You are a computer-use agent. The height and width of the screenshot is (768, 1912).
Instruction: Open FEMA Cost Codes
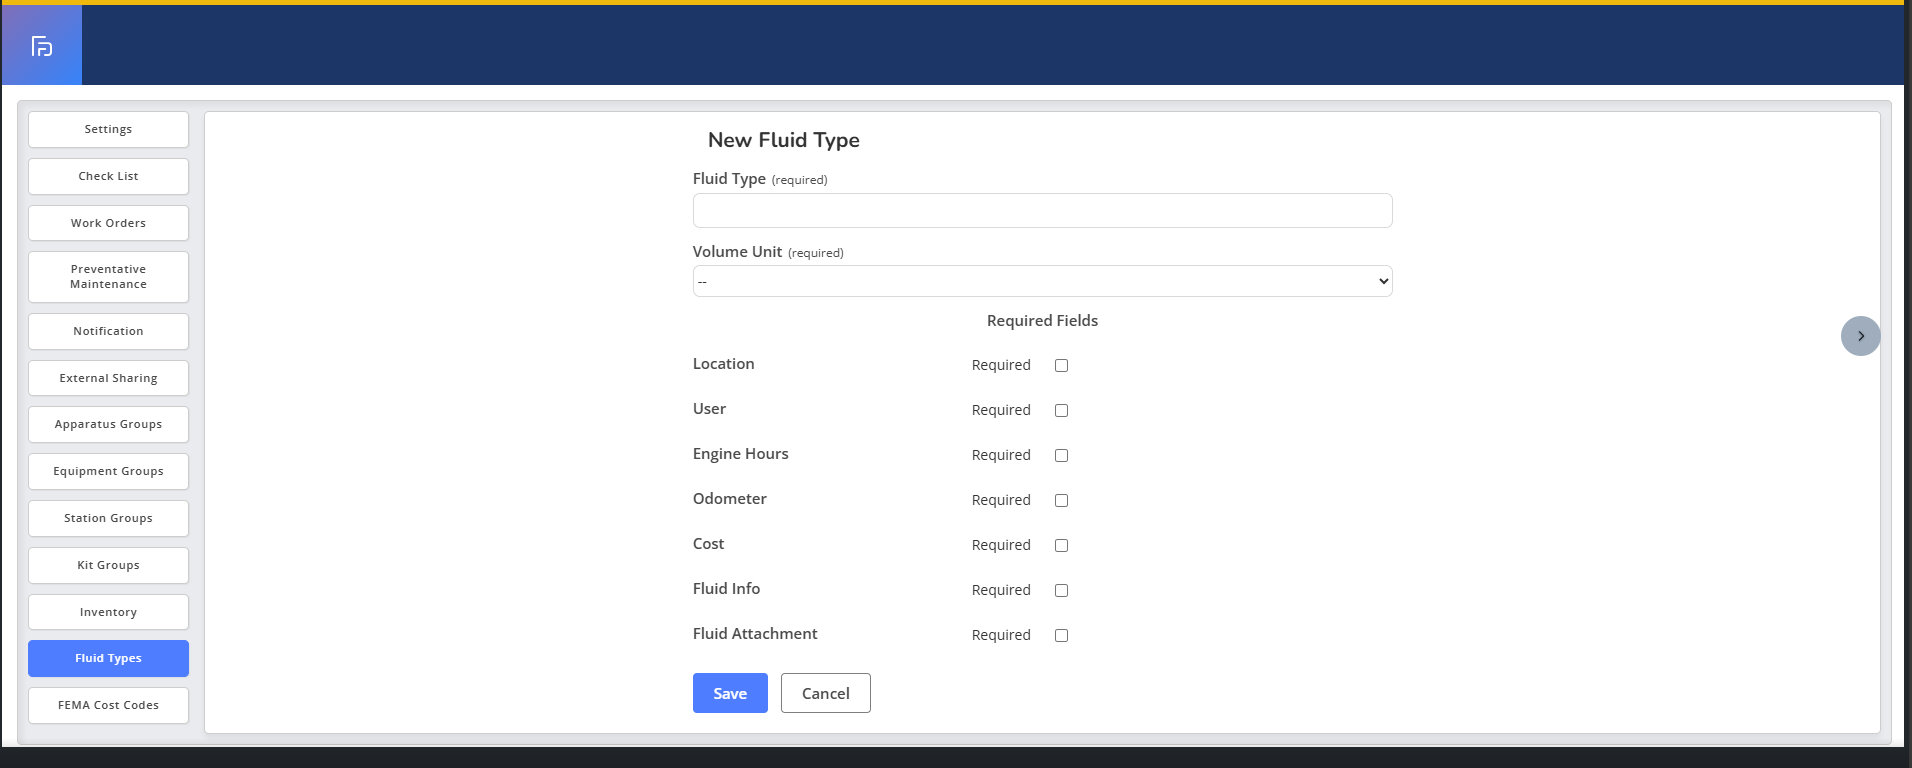click(108, 705)
